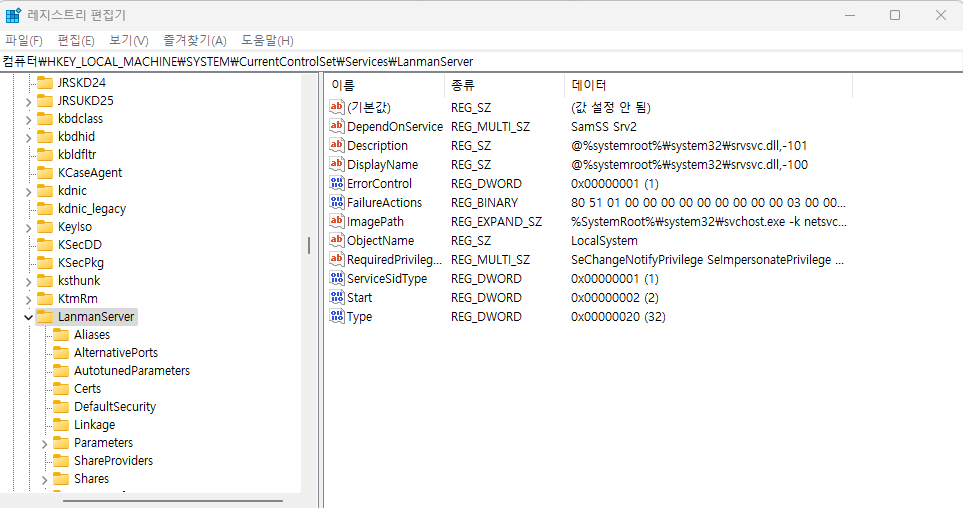
Task: Expand the KtmRm key node
Action: [27, 299]
